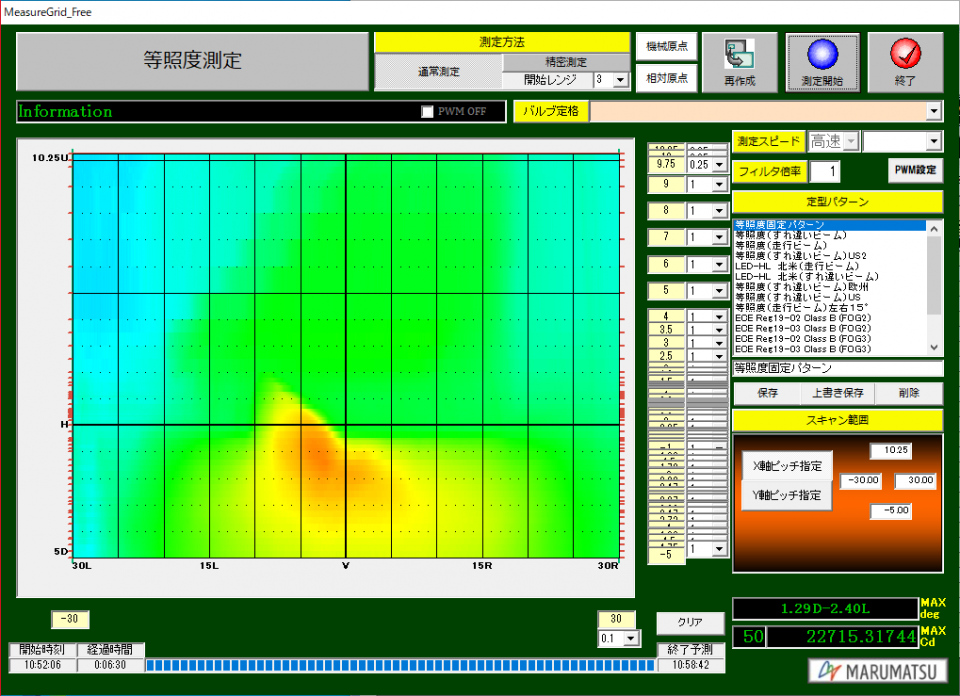Click the scan range right field 30.00
The height and width of the screenshot is (696, 960).
click(x=915, y=481)
